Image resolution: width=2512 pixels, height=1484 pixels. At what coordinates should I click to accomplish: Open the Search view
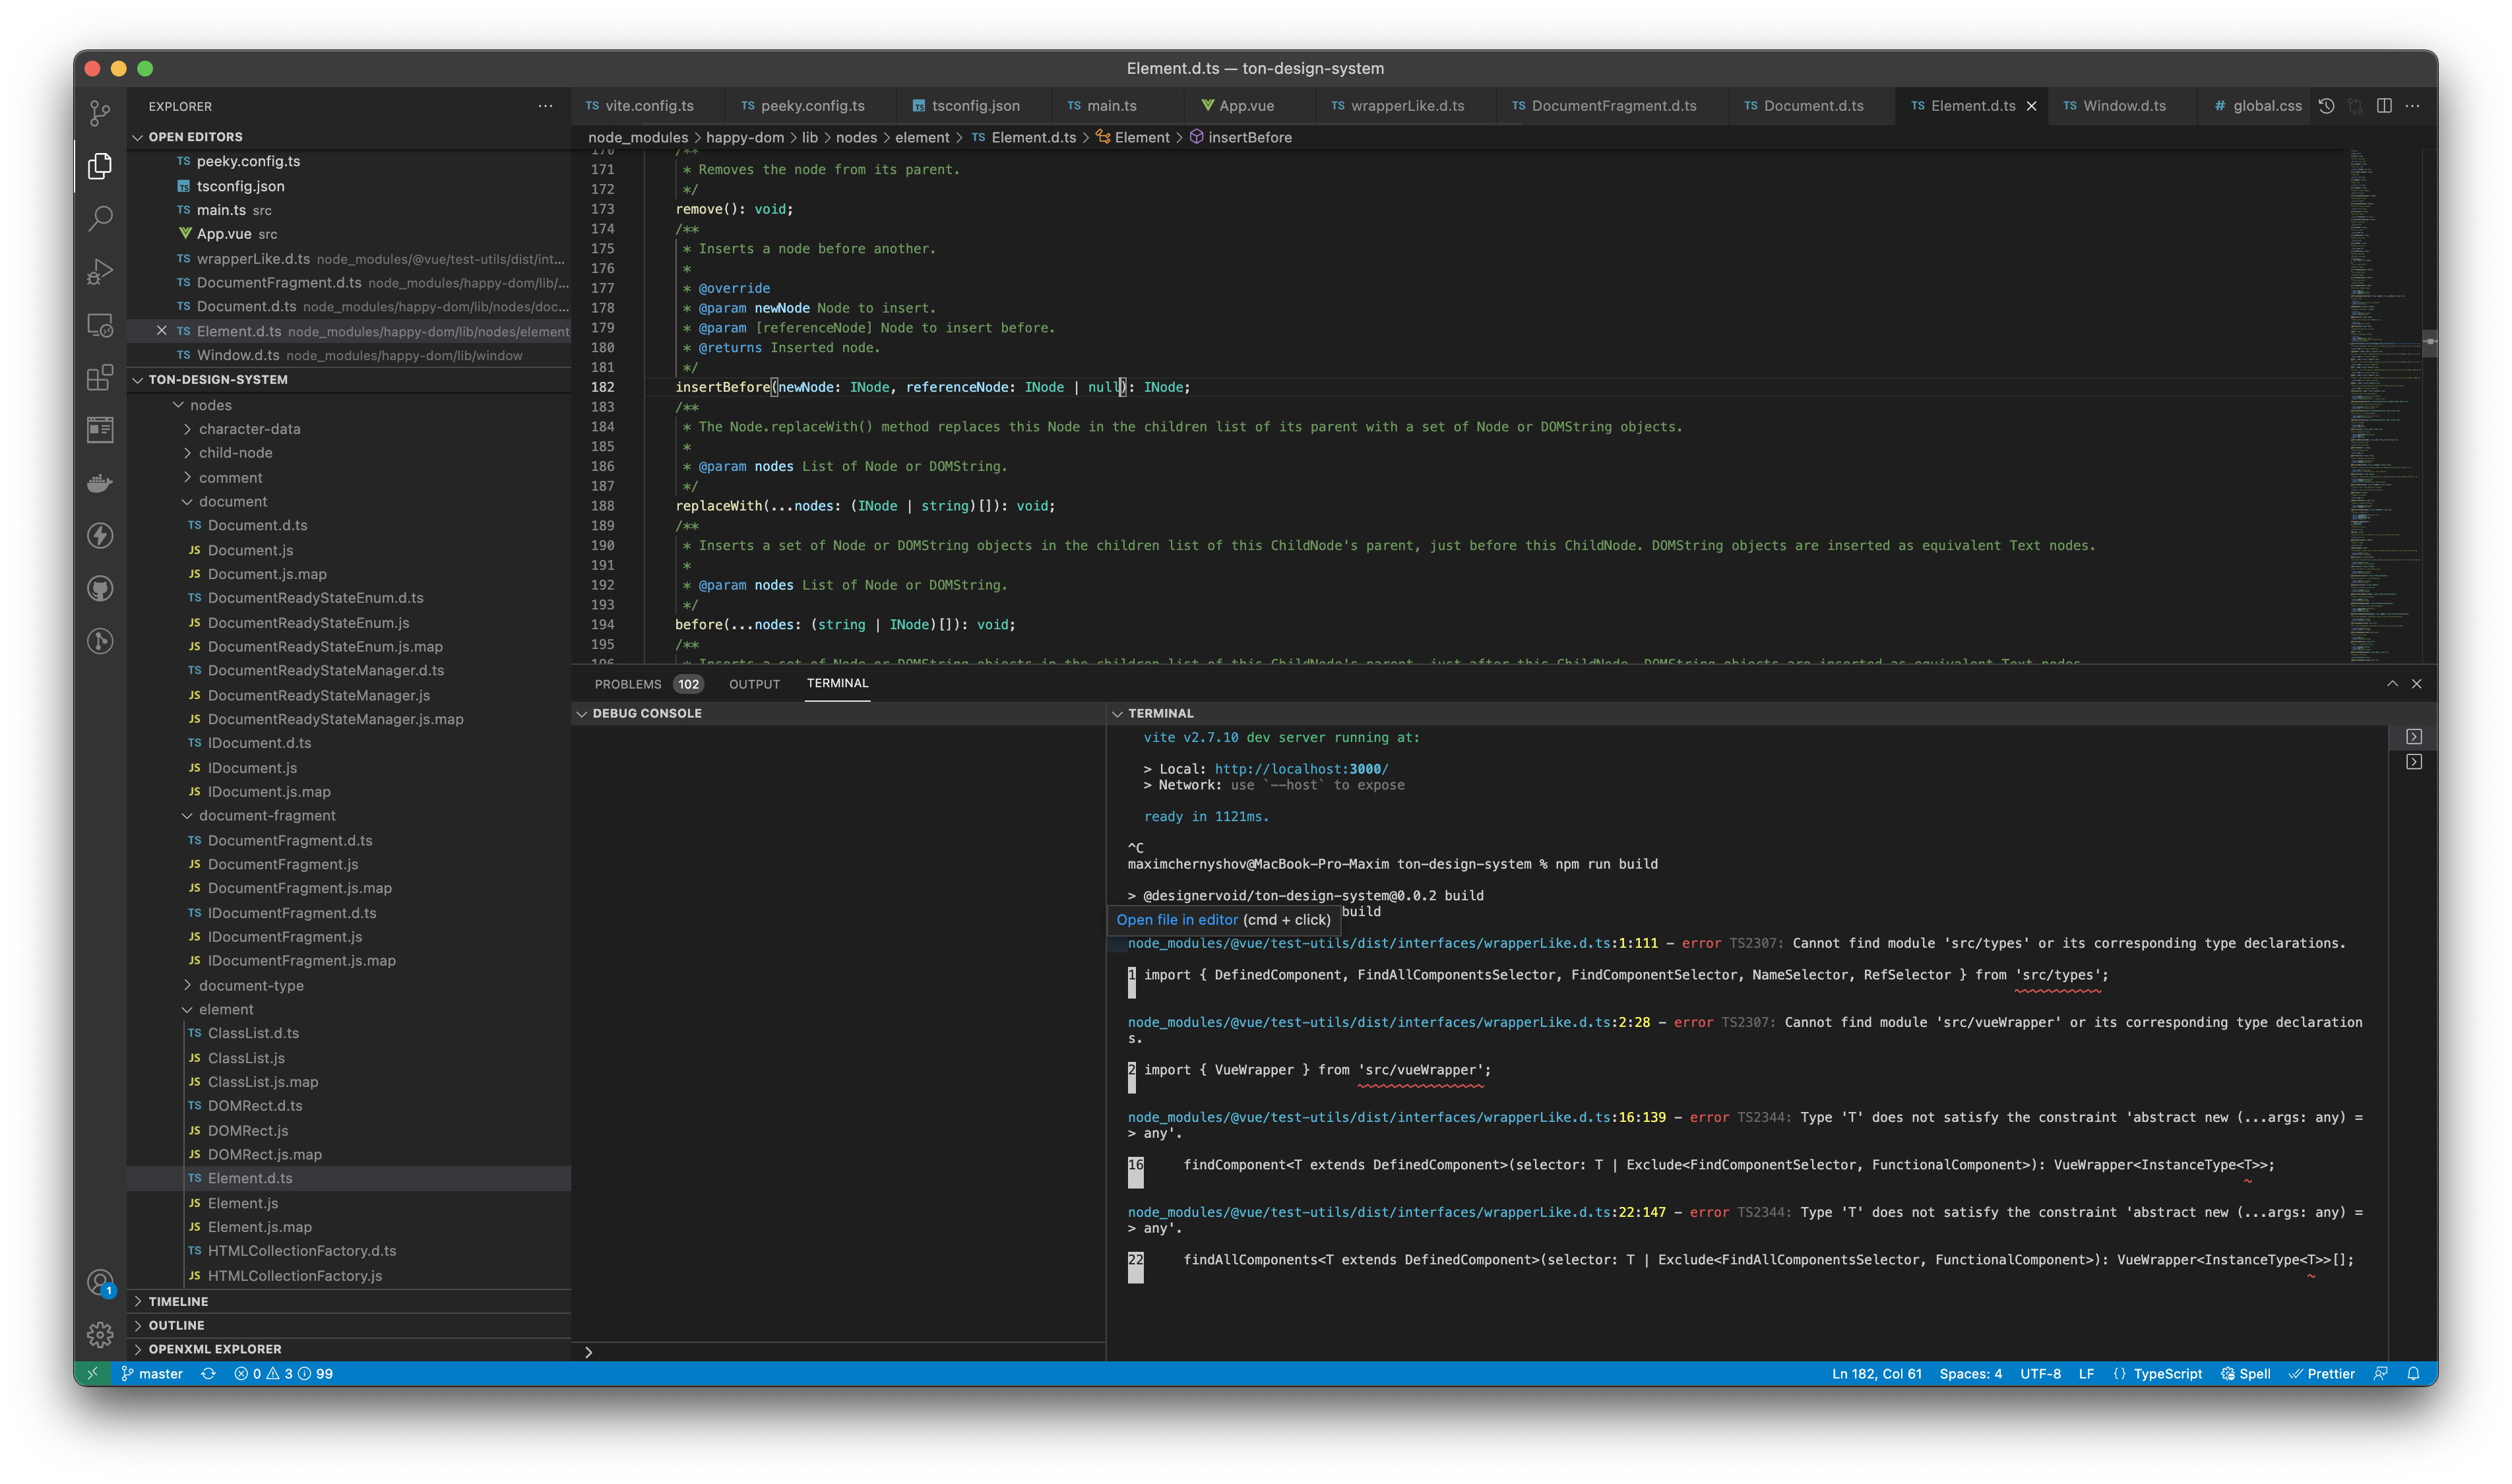(100, 217)
